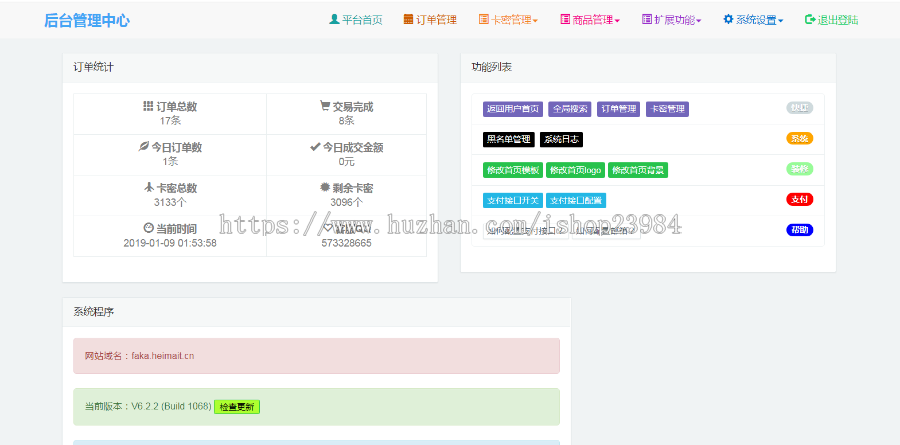Click the orange list icon beside 卡密管理 menu

(x=484, y=19)
